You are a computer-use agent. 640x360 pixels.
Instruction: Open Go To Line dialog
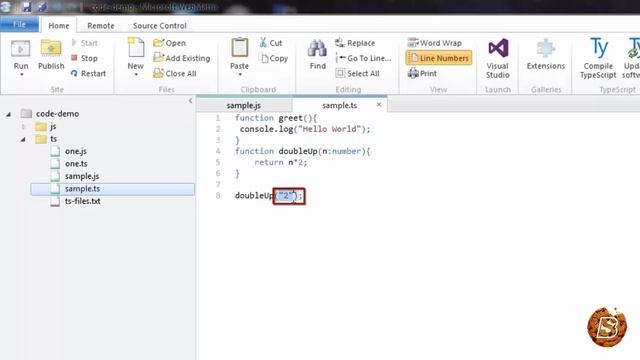coord(363,58)
